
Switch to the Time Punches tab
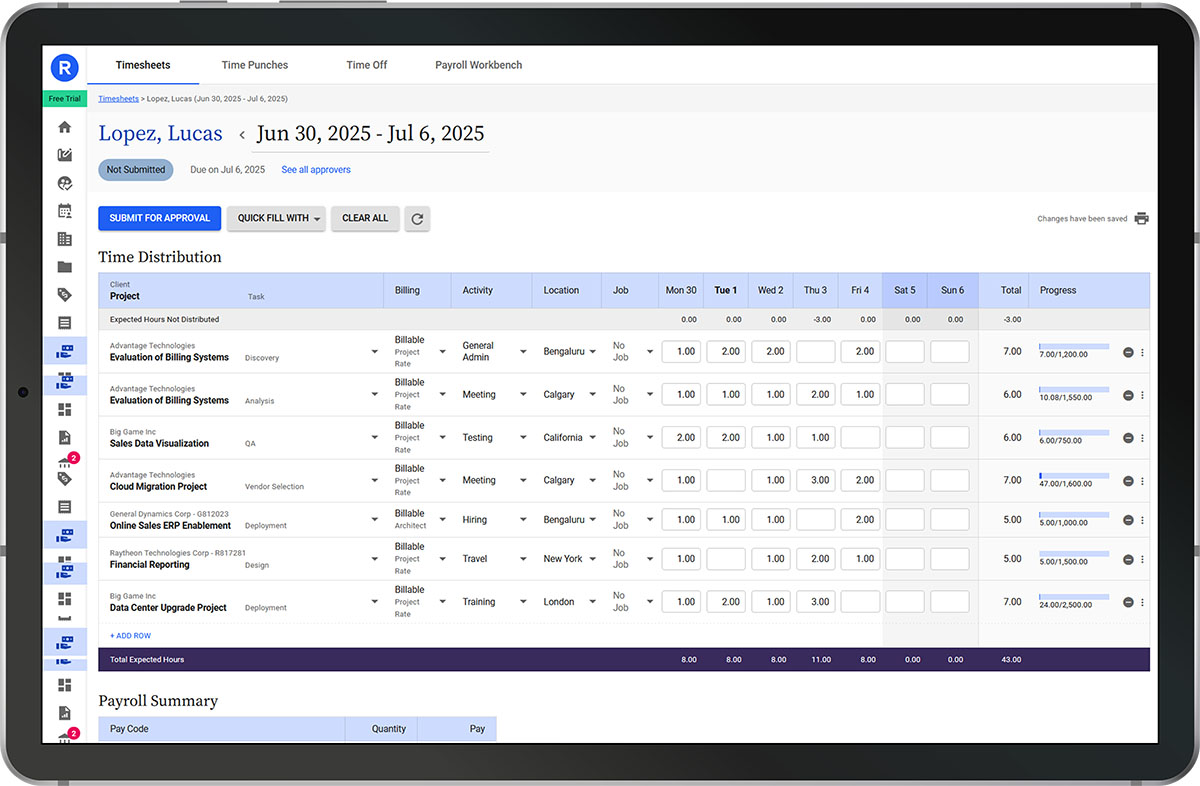[254, 64]
